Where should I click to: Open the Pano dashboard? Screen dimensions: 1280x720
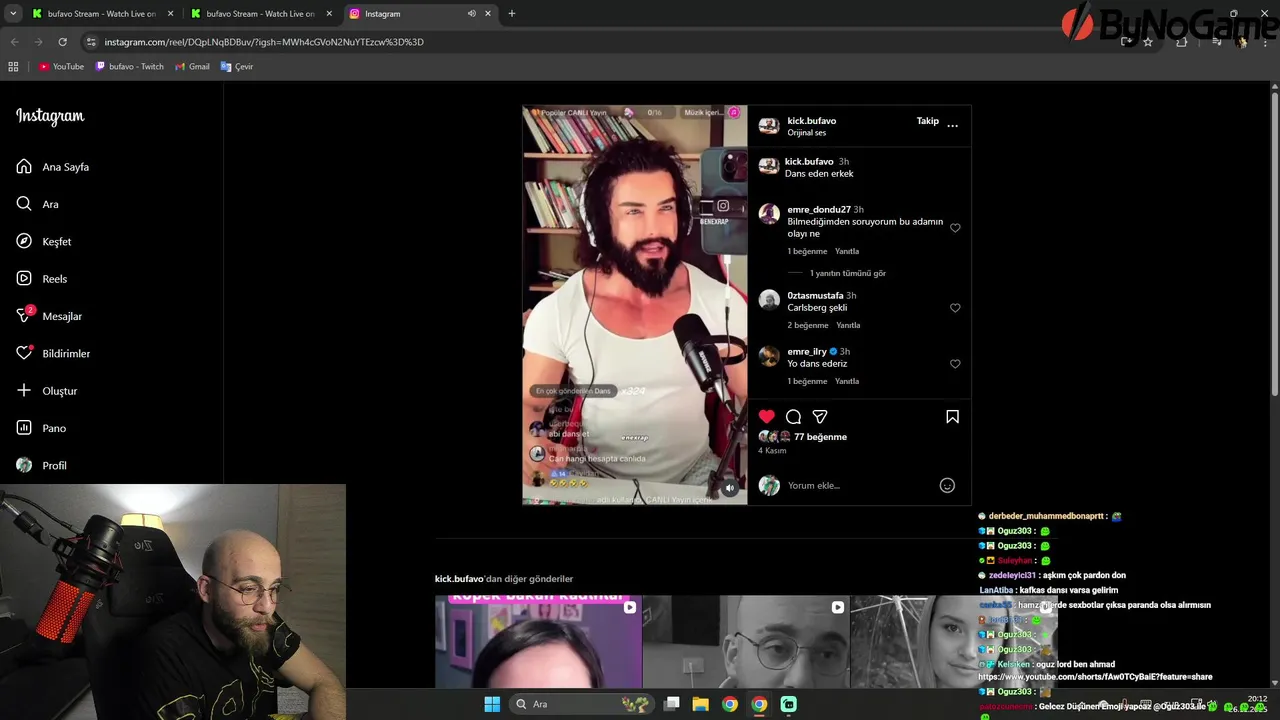click(x=42, y=428)
